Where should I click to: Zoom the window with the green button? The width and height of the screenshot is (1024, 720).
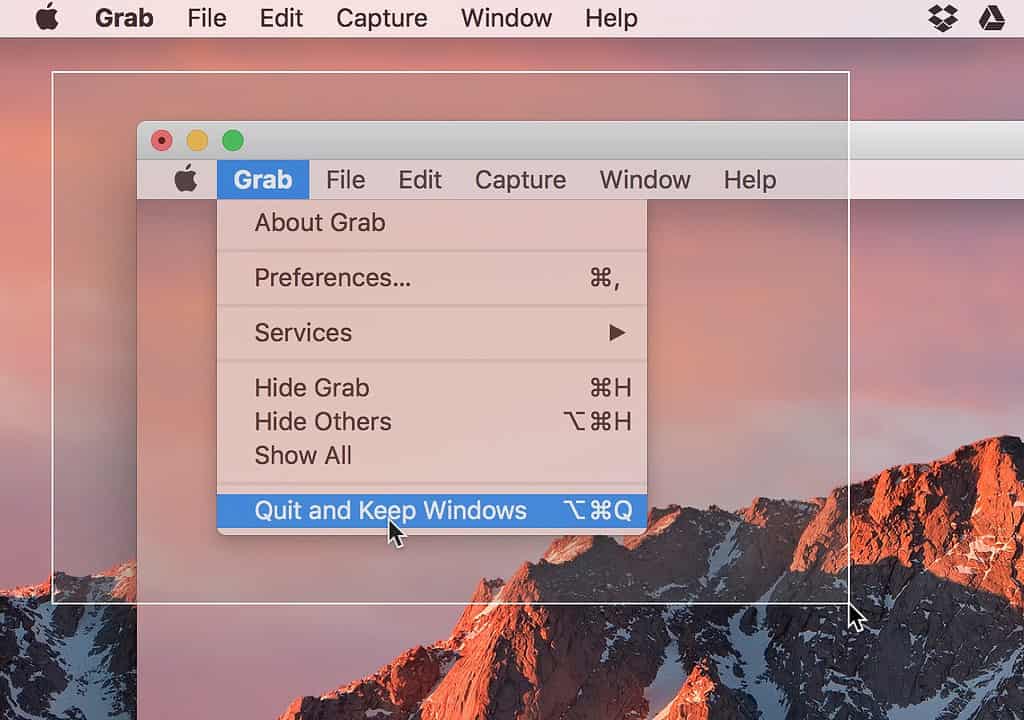[233, 140]
